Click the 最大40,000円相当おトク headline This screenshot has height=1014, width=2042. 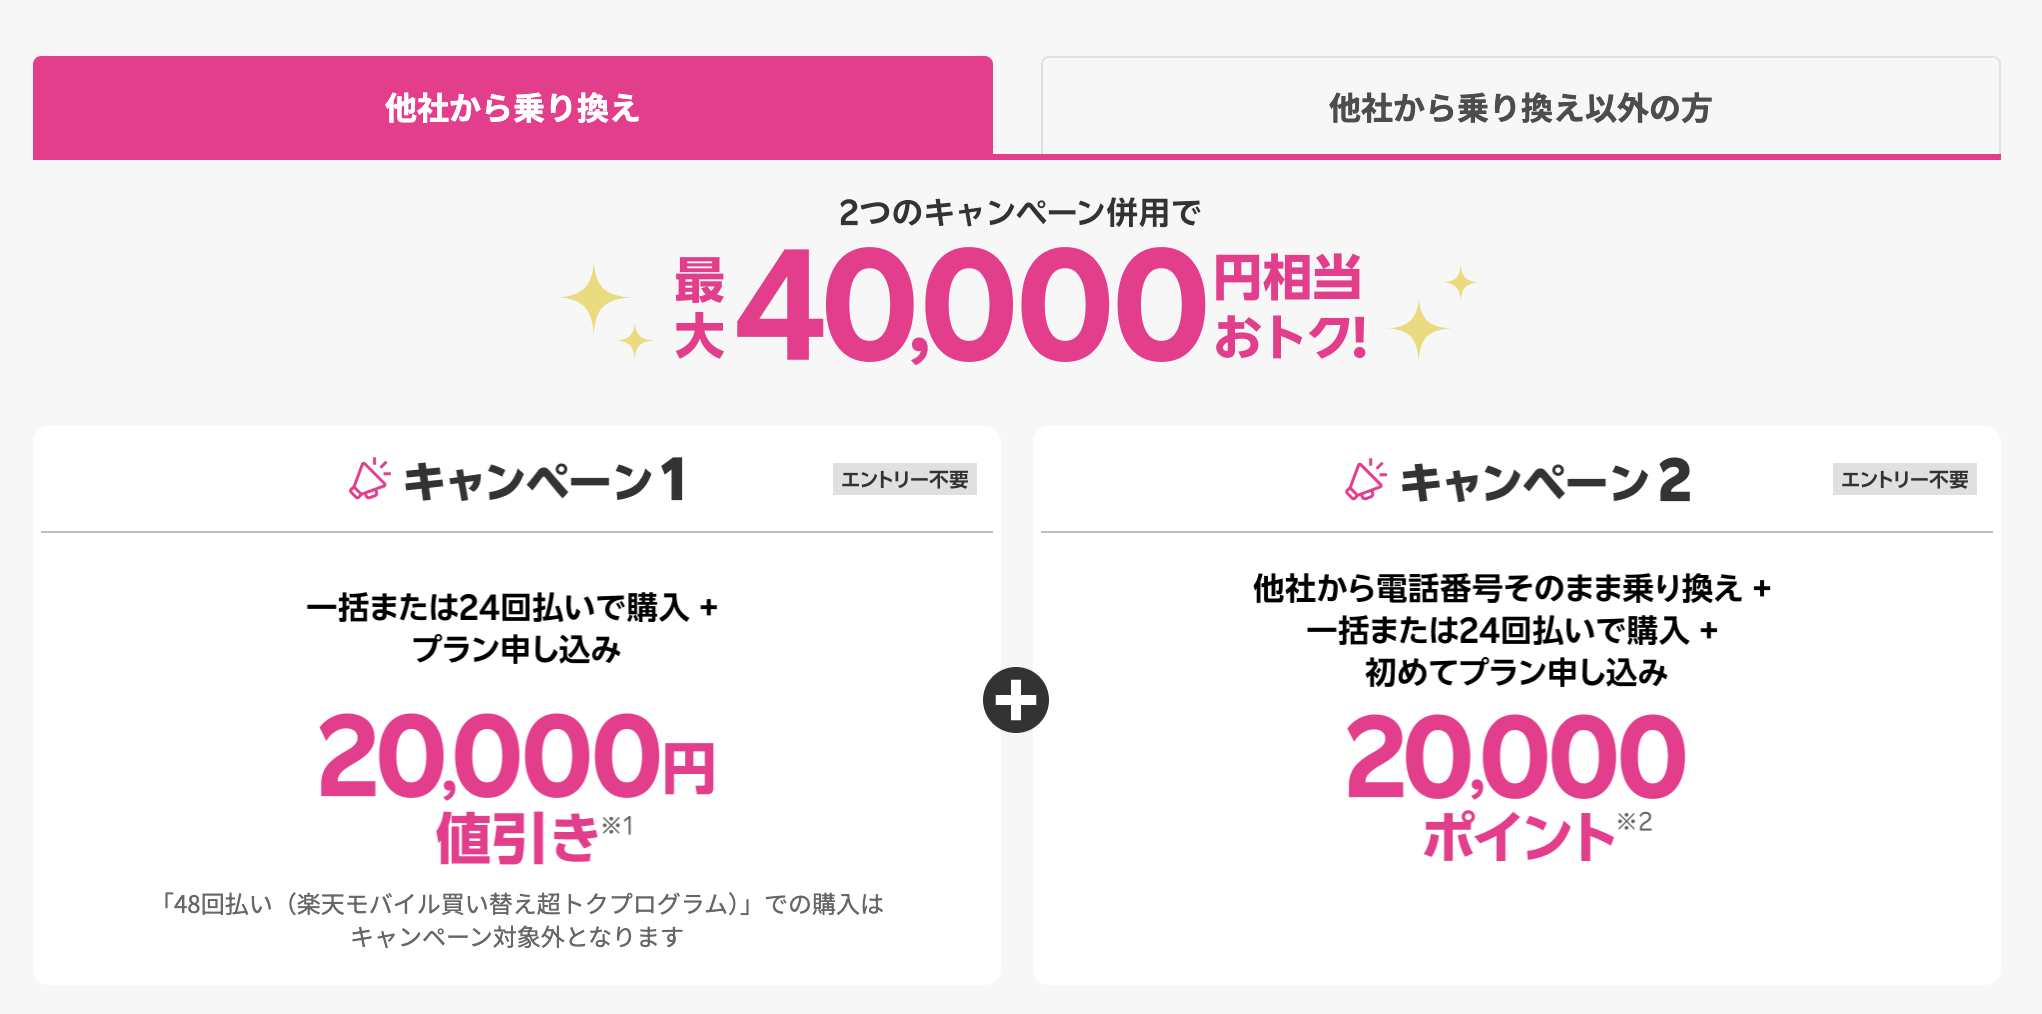1020,305
